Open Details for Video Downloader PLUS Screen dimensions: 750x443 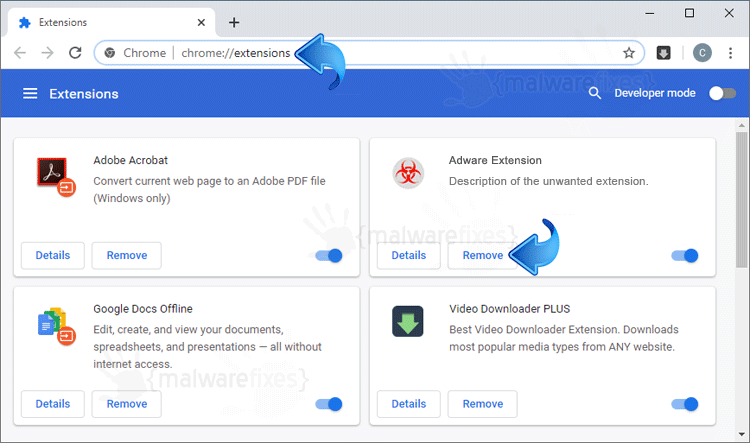pyautogui.click(x=408, y=404)
